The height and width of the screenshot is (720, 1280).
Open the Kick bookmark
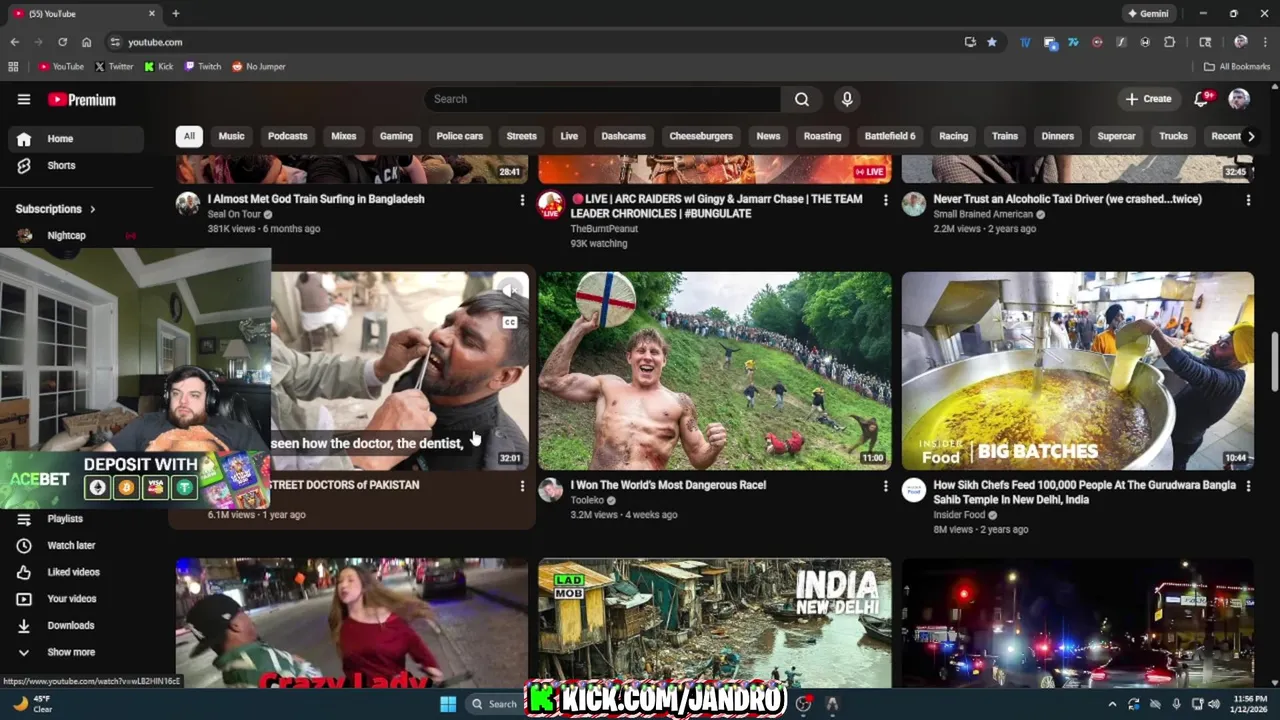[x=159, y=67]
